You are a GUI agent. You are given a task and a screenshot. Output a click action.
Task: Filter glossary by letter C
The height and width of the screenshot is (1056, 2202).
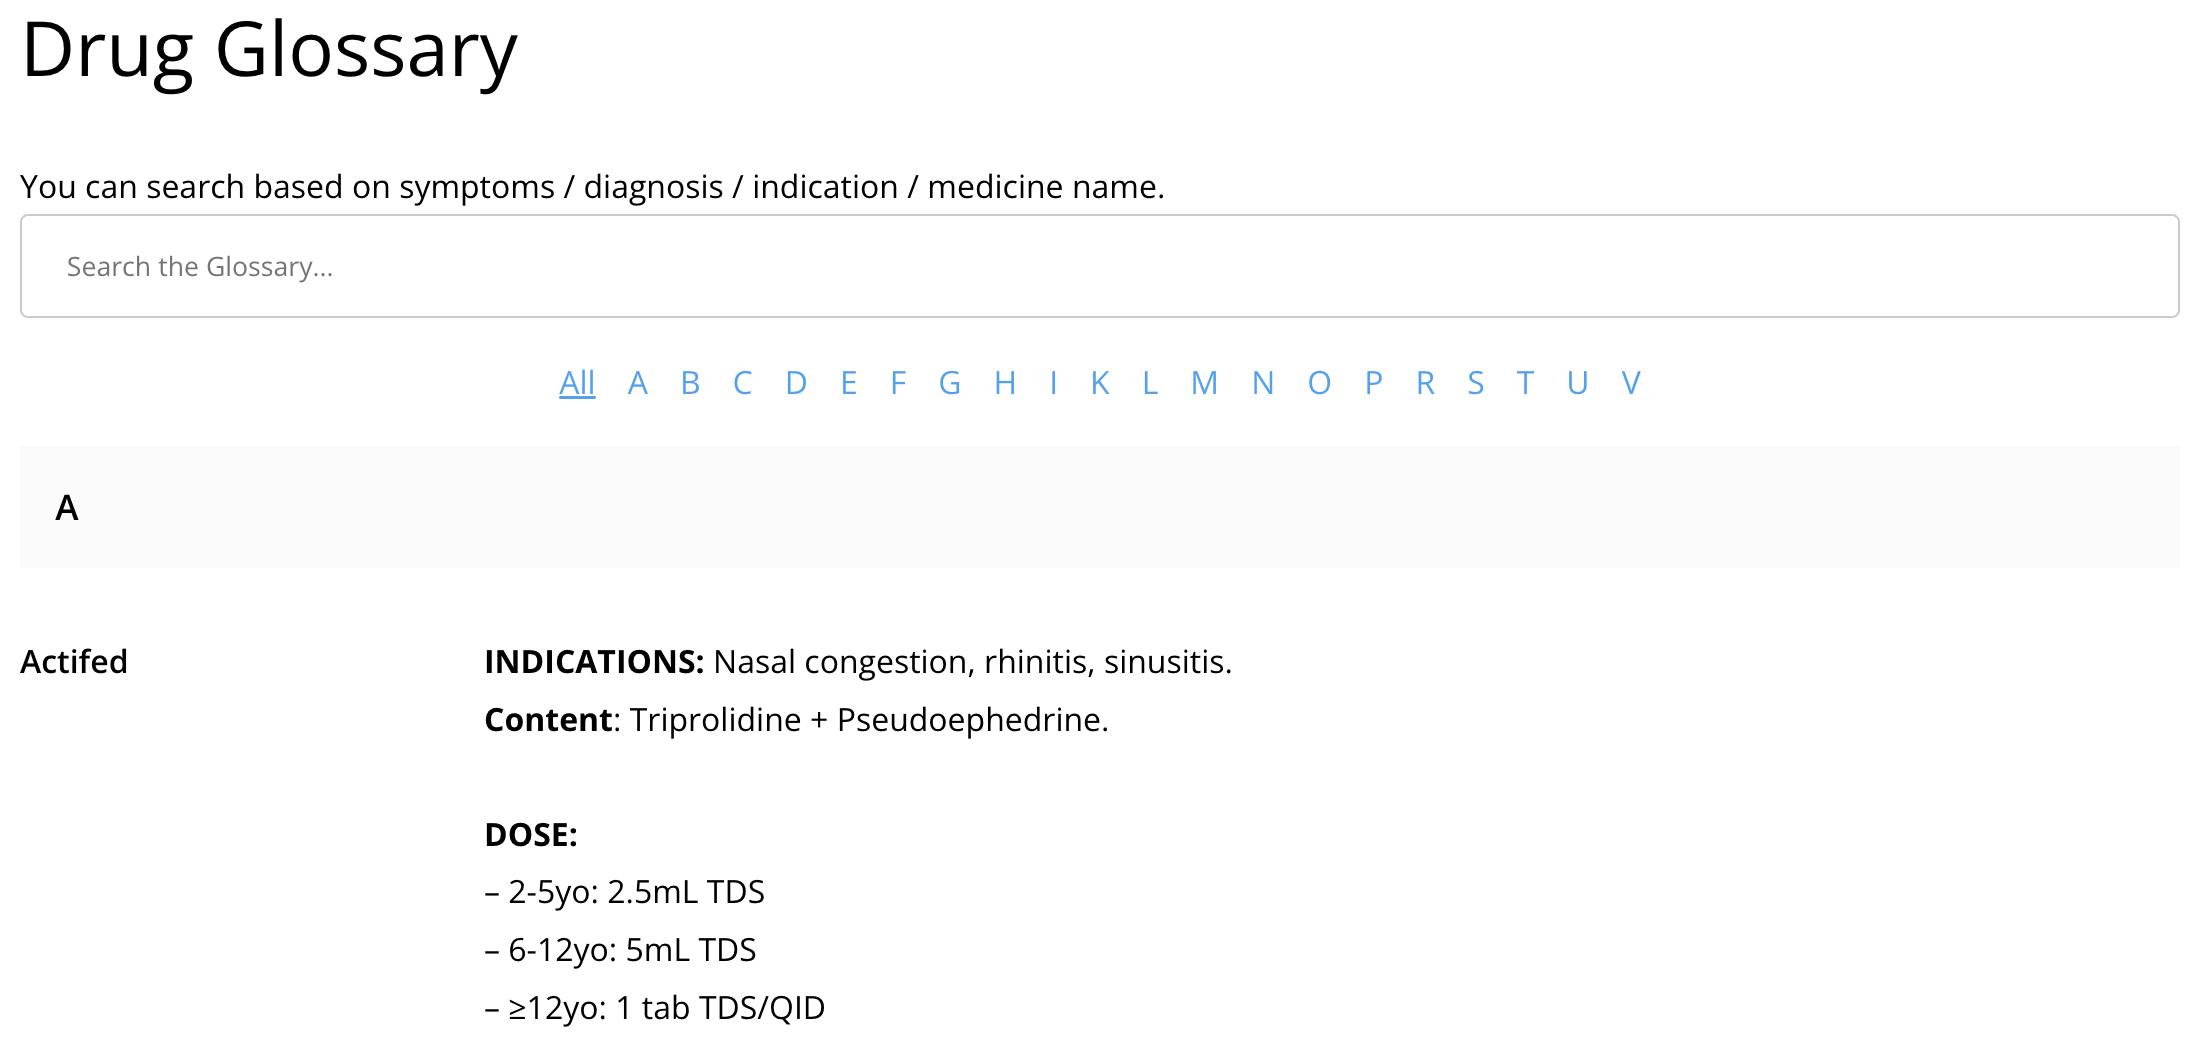(x=742, y=382)
